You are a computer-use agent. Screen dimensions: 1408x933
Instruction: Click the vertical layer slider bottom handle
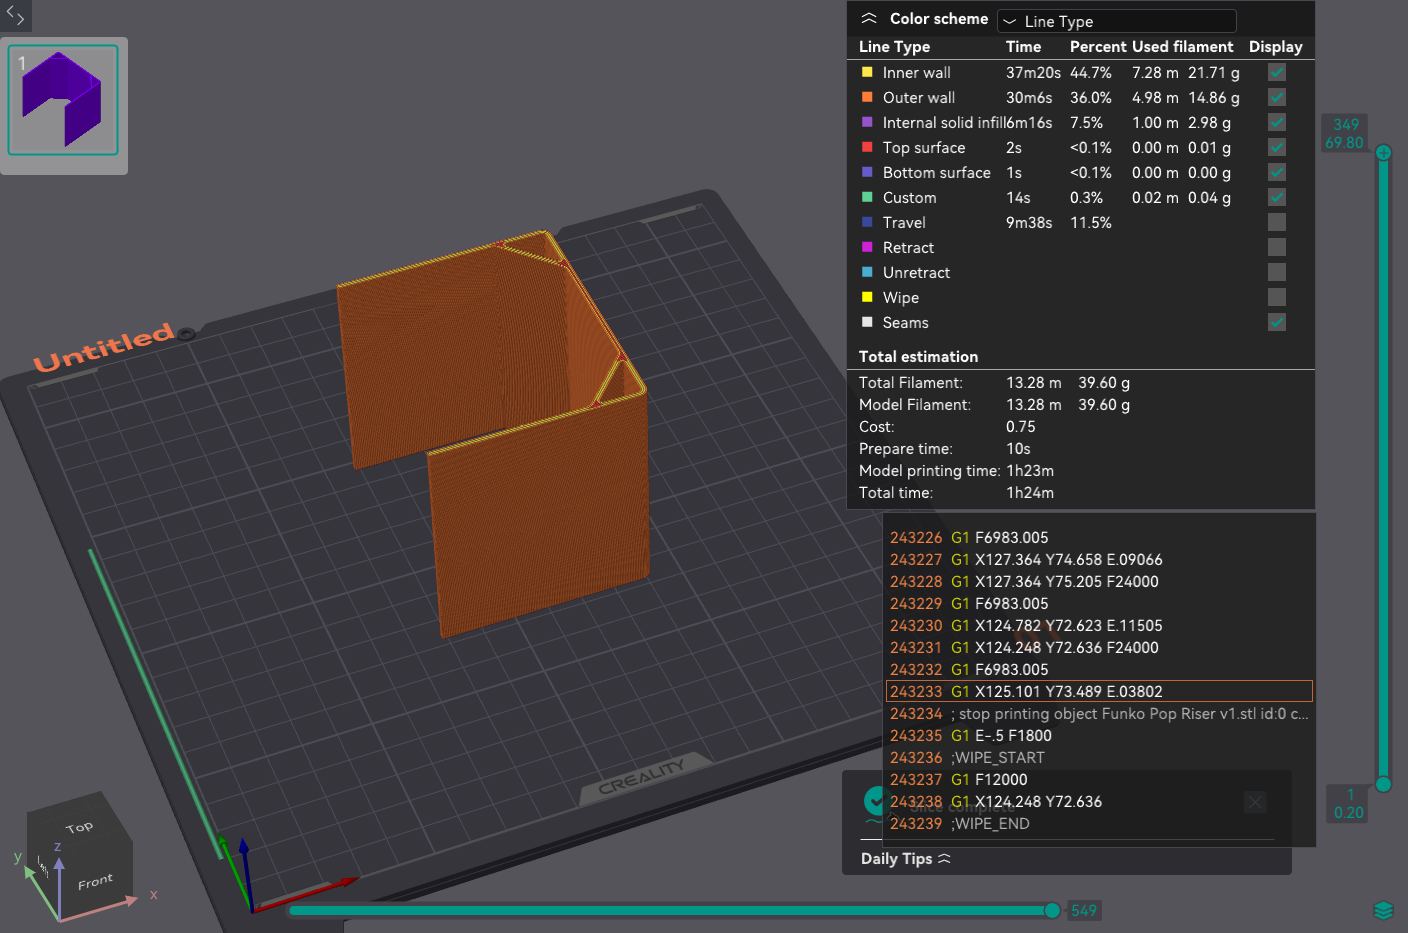(1383, 784)
